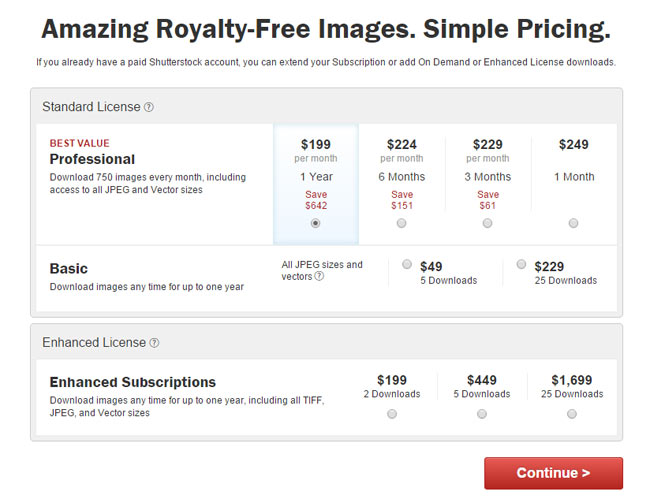Choose Enhanced $449 5 Downloads option
Screen dimensions: 650x499
[x=482, y=414]
